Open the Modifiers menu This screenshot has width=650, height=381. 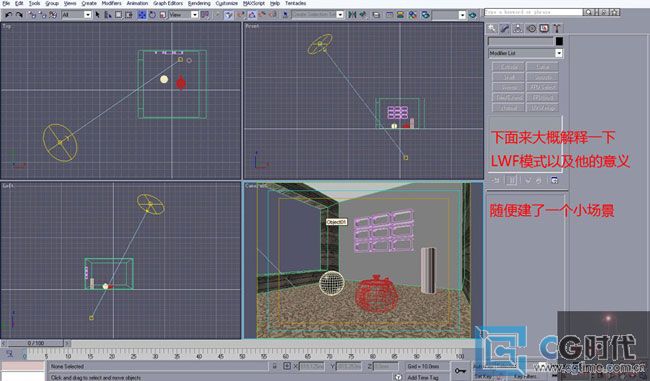[x=112, y=3]
